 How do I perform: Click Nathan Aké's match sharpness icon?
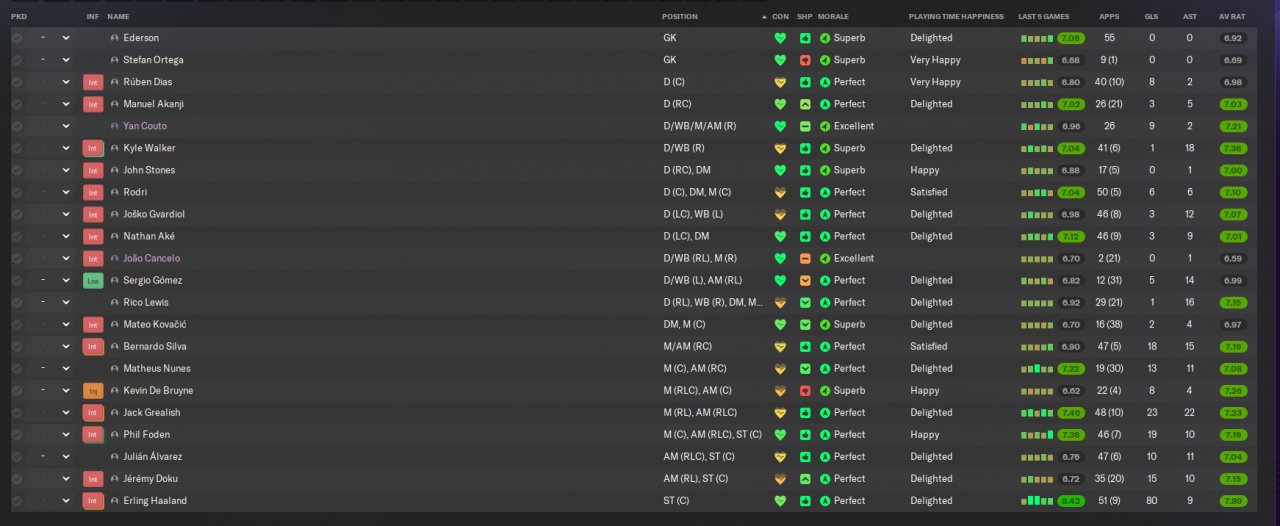click(x=805, y=236)
